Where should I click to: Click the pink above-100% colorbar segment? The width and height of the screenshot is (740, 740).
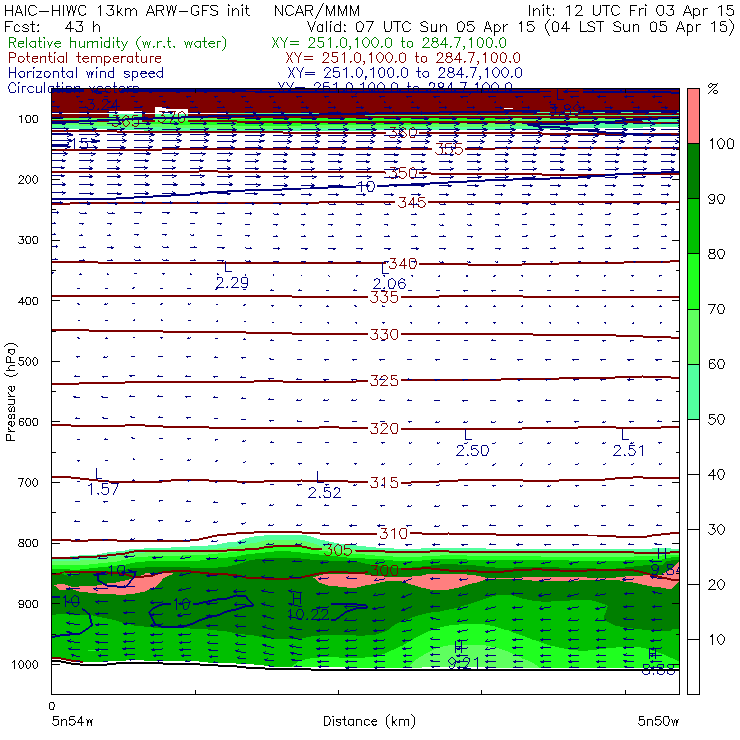(693, 116)
